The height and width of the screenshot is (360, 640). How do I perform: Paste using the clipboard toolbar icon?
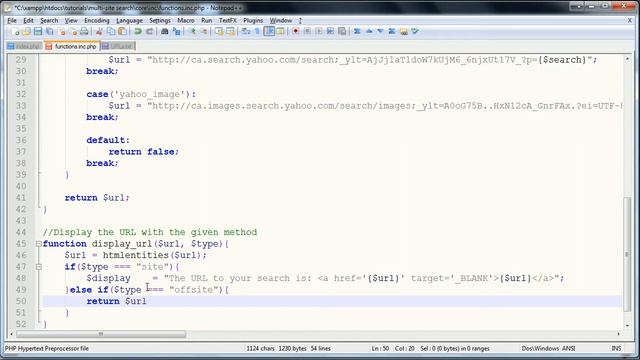click(122, 31)
